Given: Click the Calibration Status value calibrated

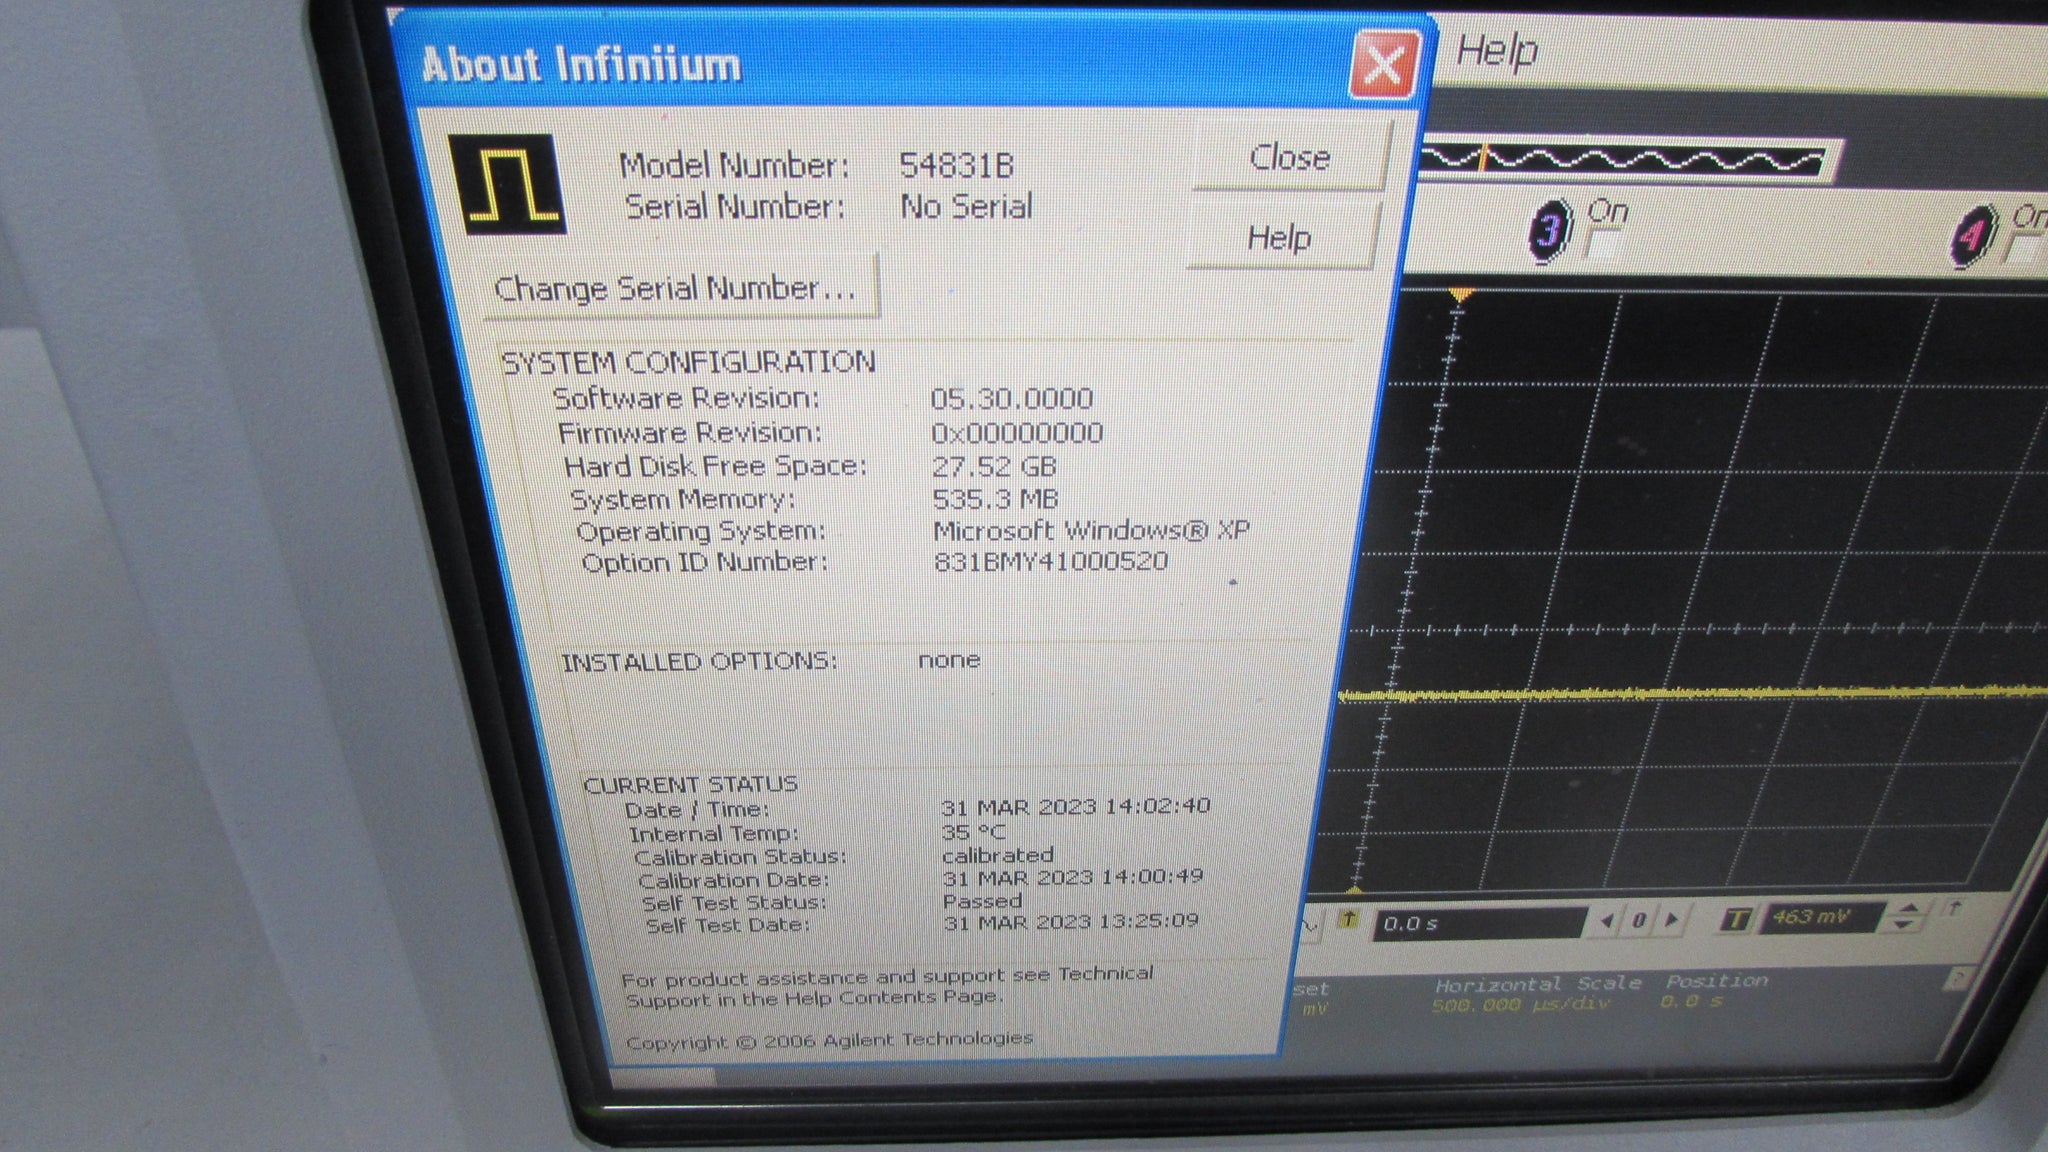Looking at the screenshot, I should (x=998, y=856).
